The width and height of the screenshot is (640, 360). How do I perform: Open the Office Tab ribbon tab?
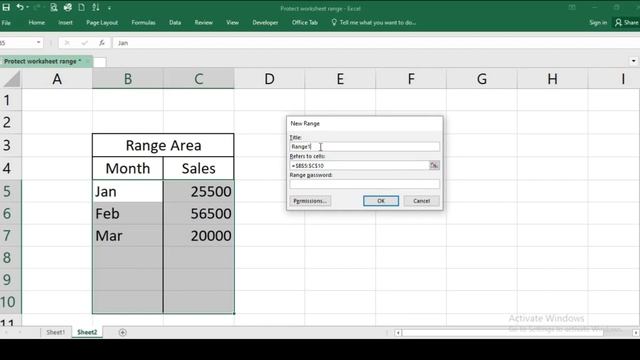(304, 23)
